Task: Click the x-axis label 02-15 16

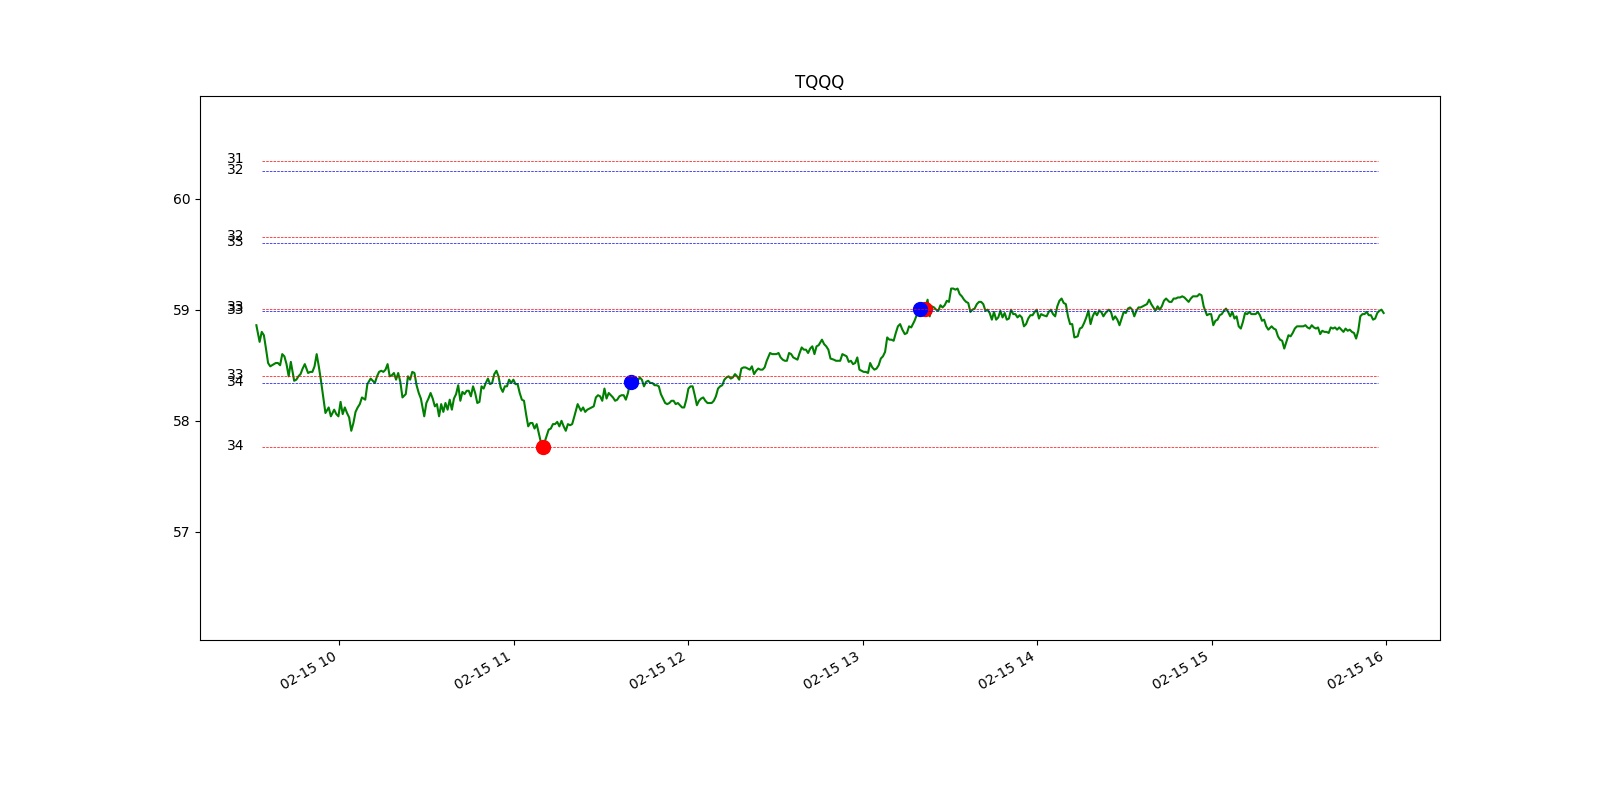Action: coord(1355,669)
